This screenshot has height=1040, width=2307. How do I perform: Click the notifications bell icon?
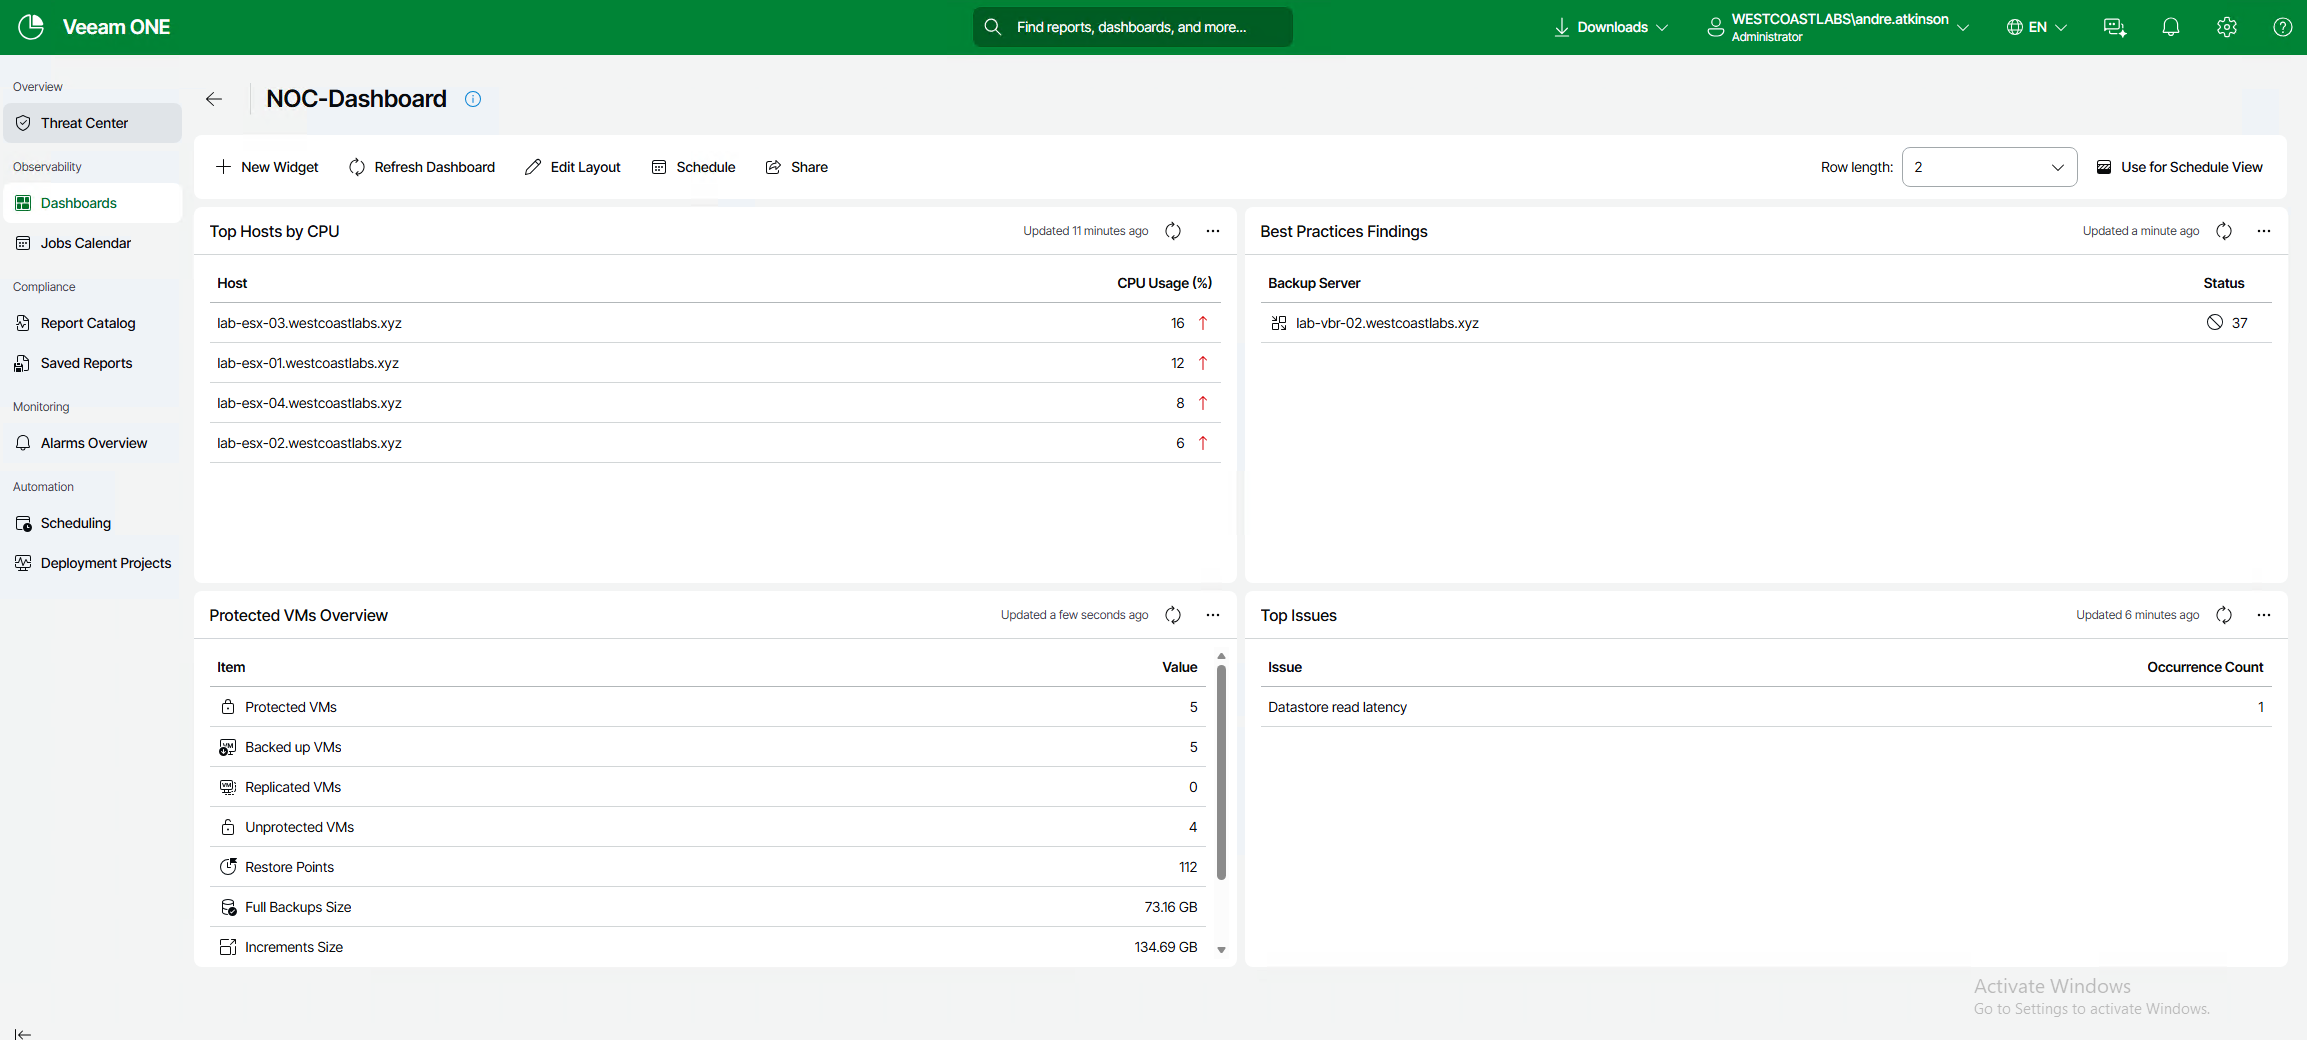(2170, 27)
